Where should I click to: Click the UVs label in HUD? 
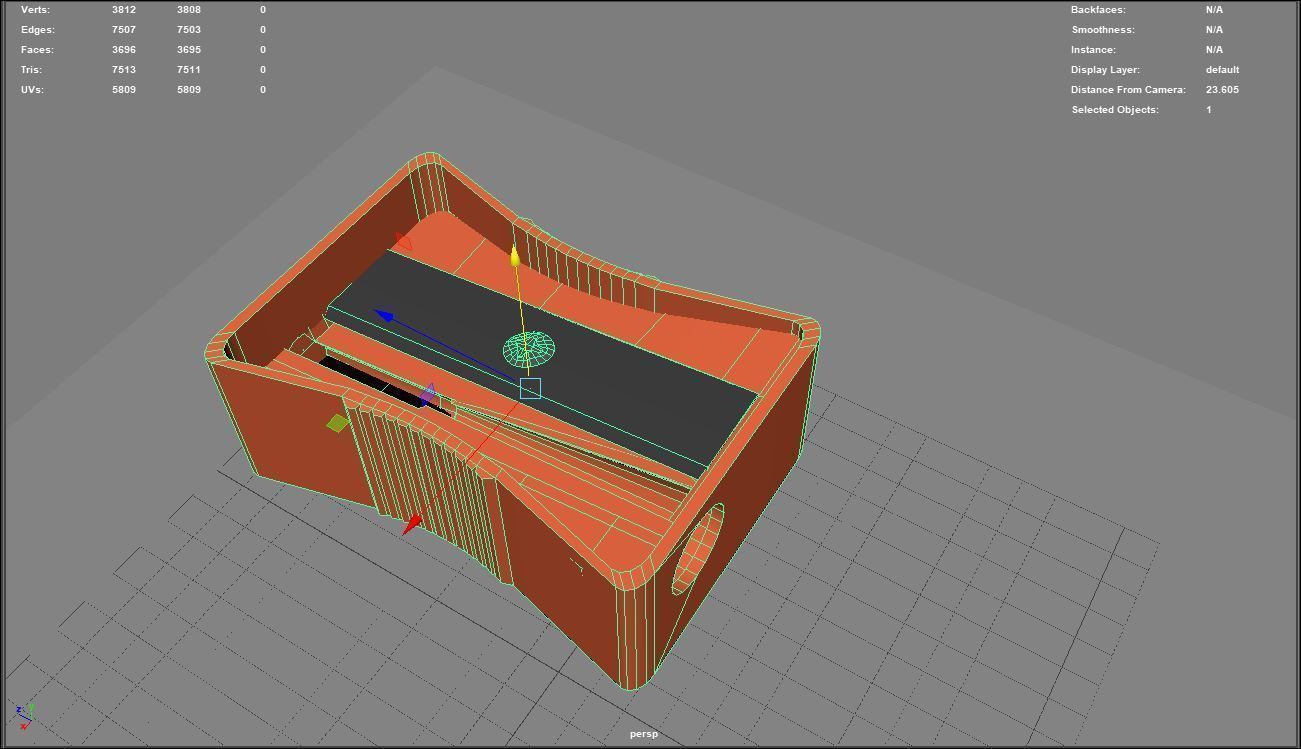32,89
